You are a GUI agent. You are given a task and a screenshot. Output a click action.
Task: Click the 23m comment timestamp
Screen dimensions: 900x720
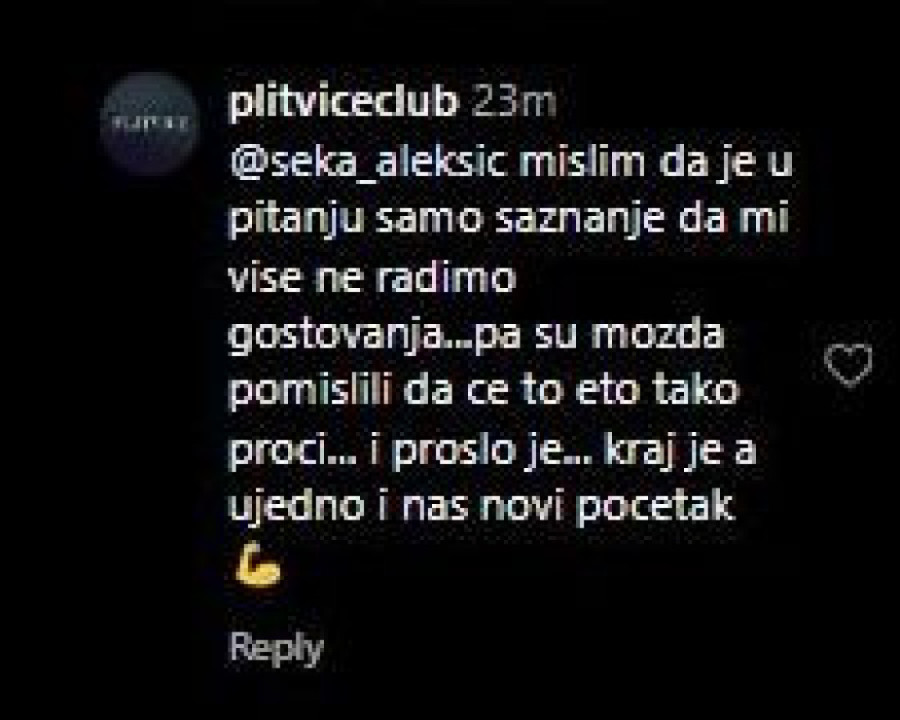513,103
